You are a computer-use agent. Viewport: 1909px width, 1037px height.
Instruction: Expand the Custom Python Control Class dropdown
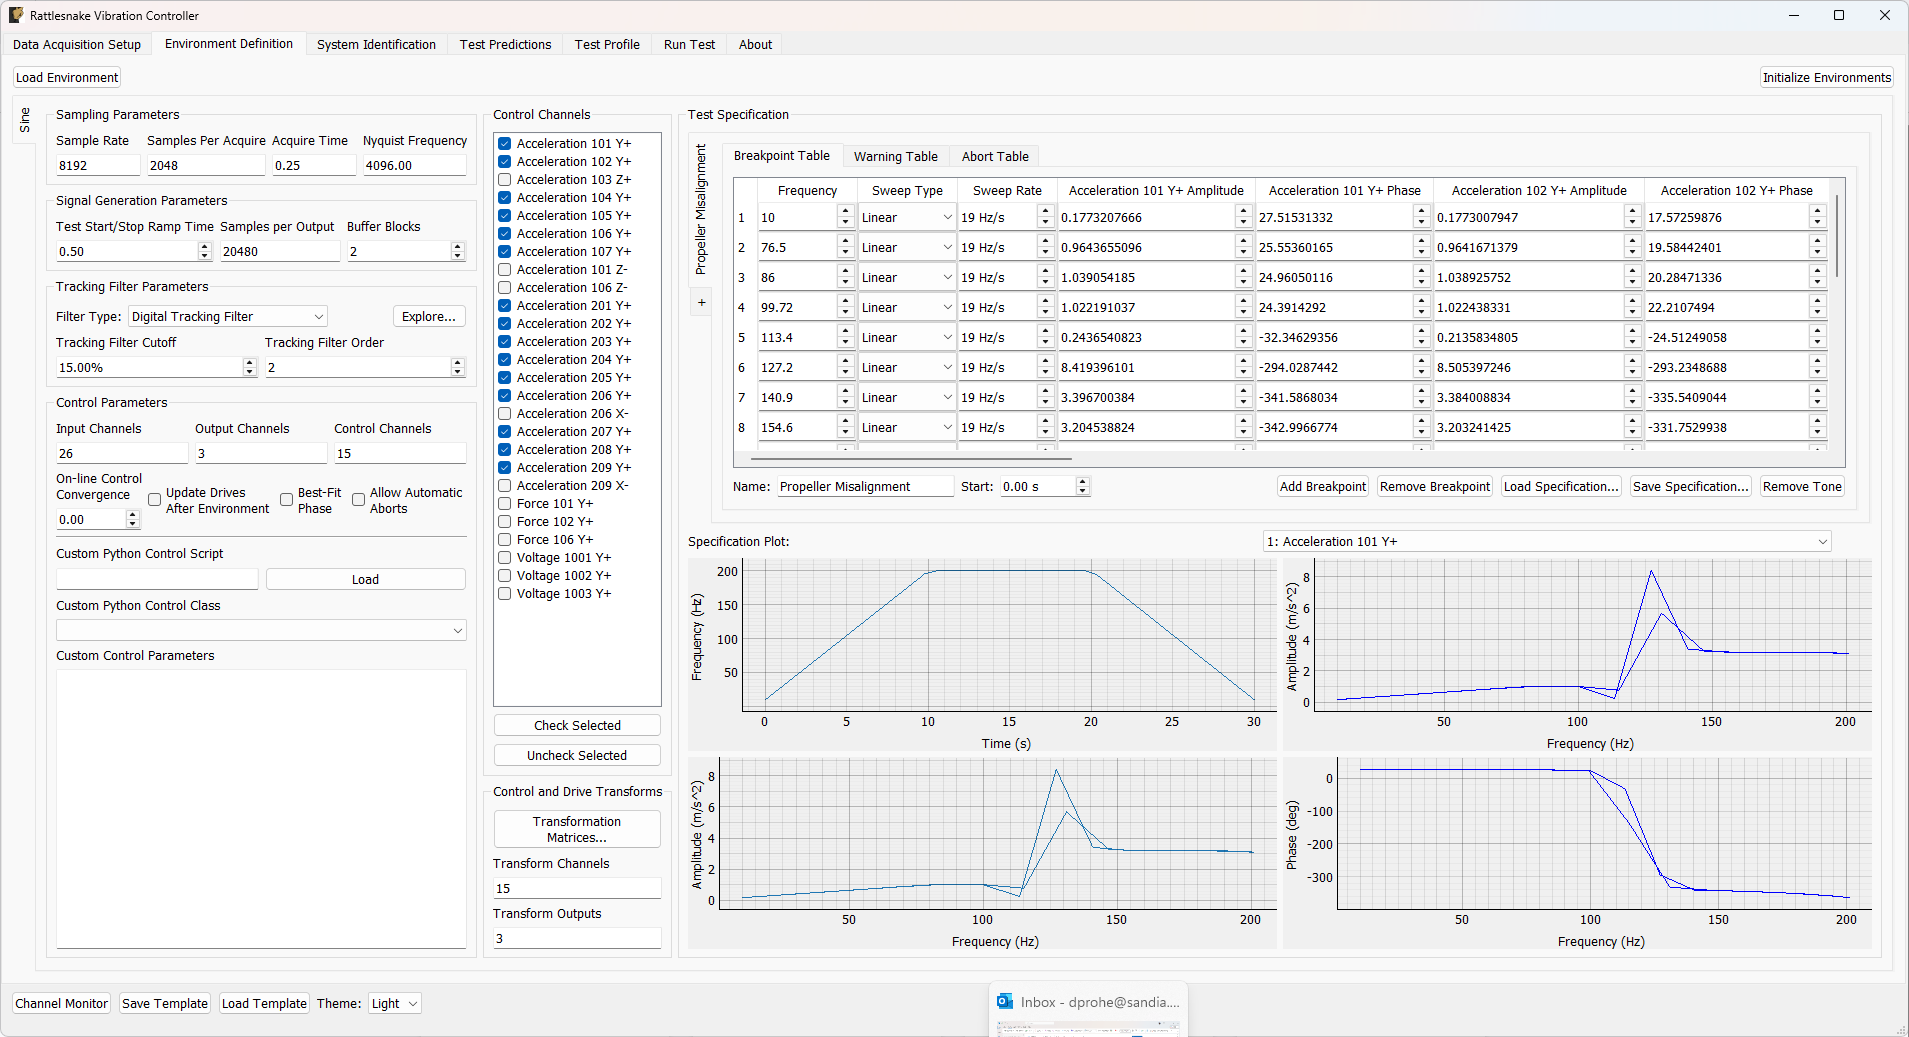(x=261, y=630)
